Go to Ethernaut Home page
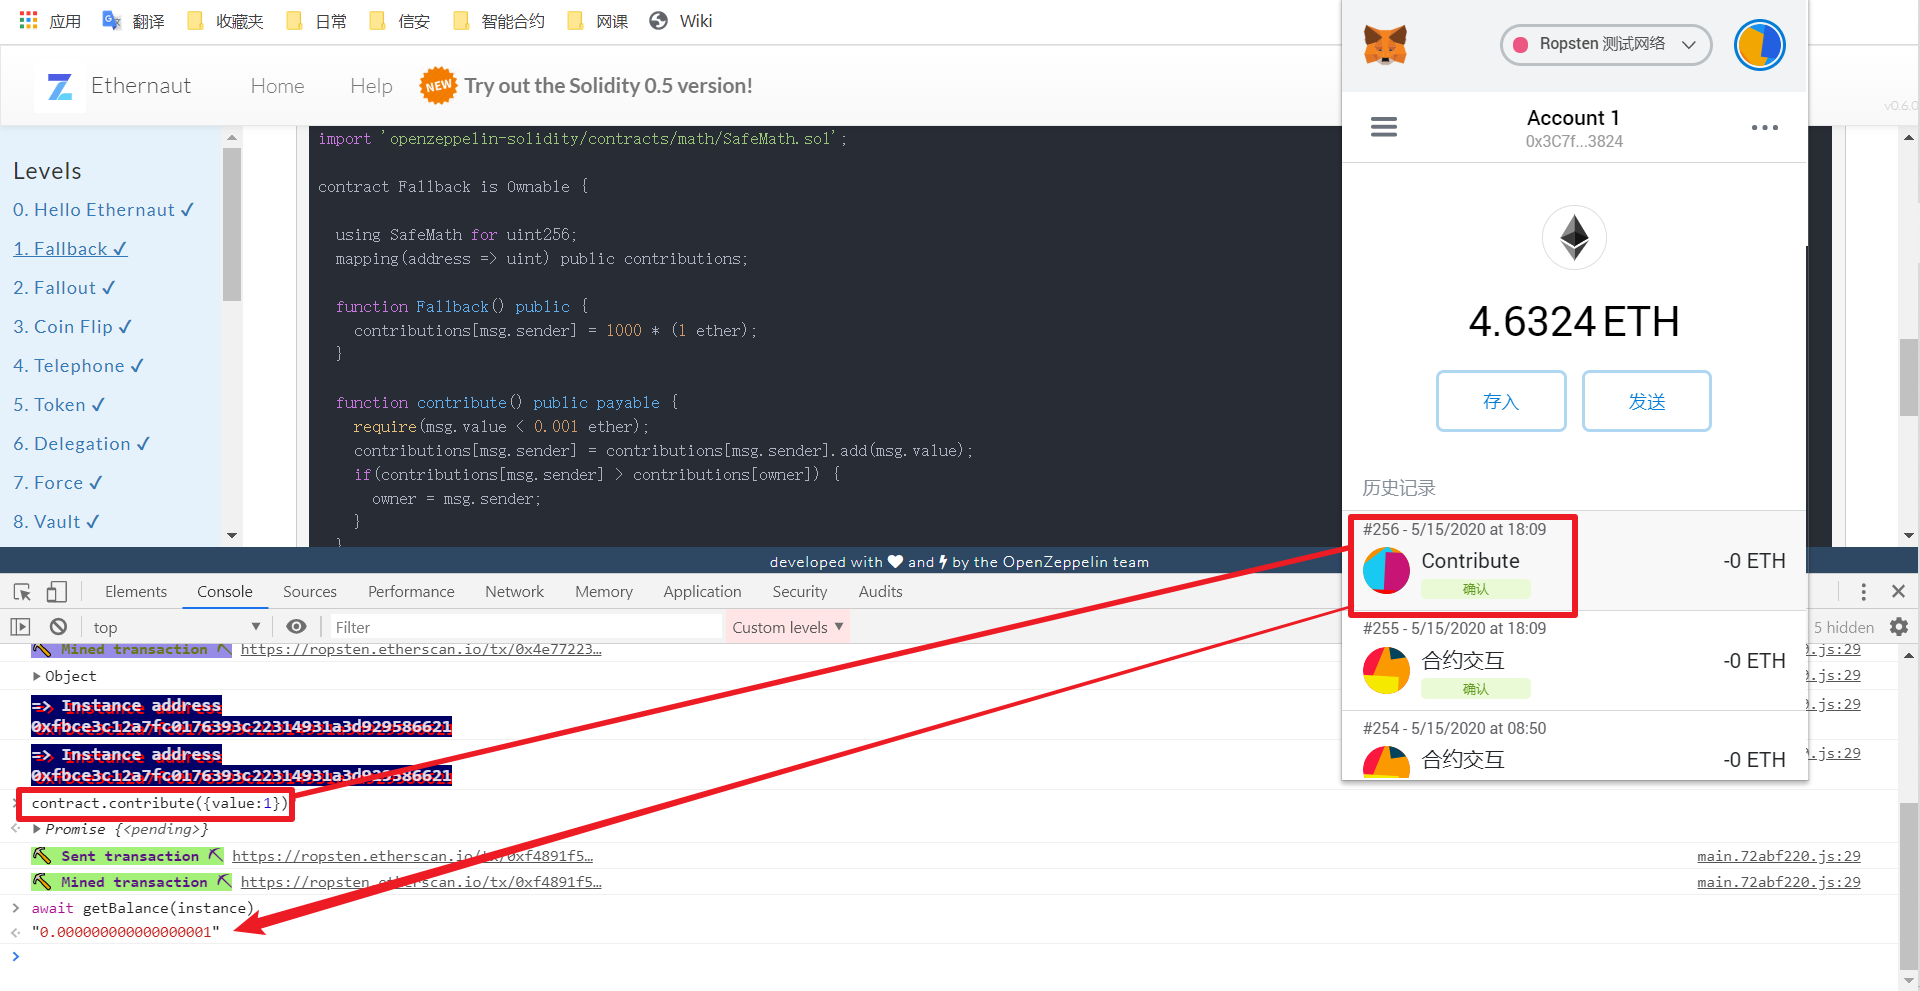The height and width of the screenshot is (991, 1920). [x=278, y=86]
